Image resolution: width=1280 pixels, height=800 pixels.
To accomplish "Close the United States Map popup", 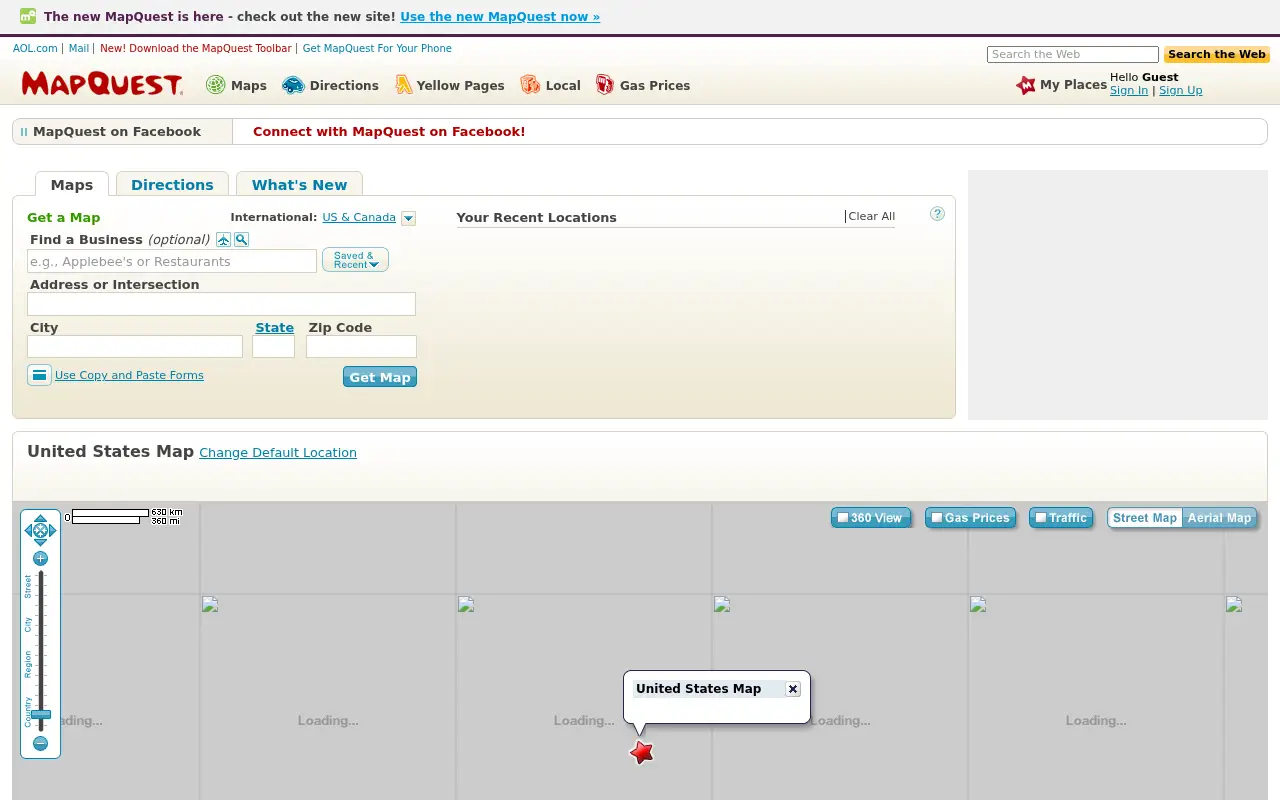I will tap(793, 689).
